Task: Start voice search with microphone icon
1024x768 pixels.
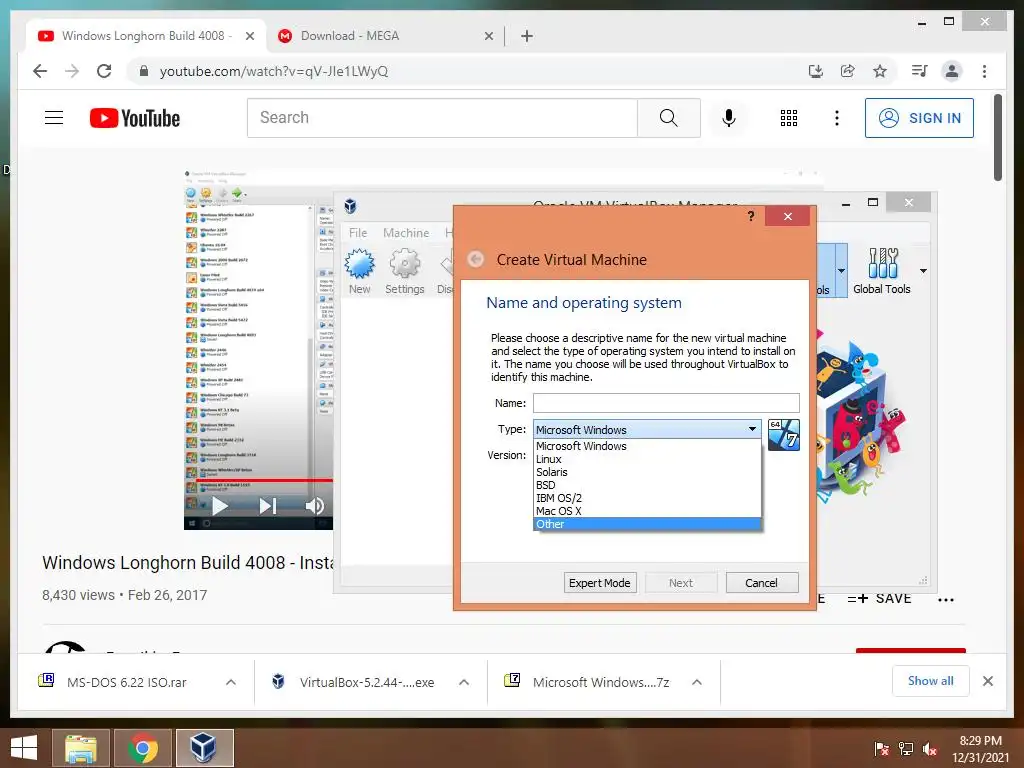Action: point(729,118)
